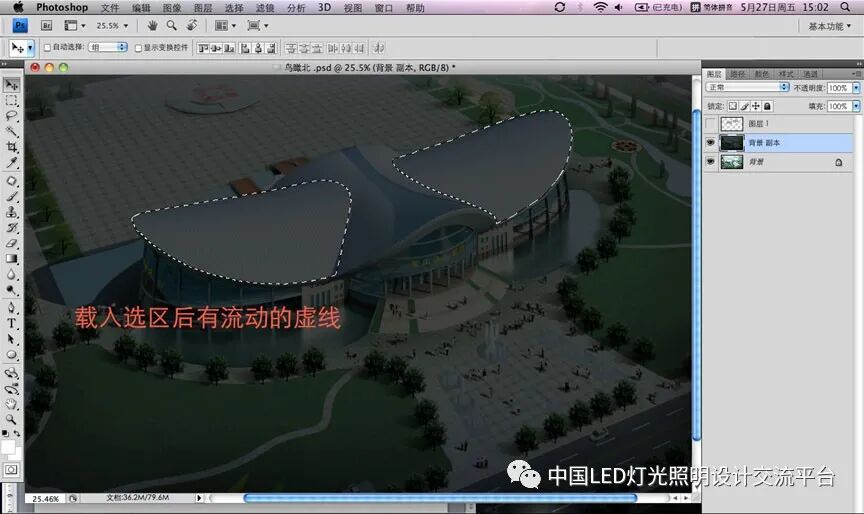Select the 3D Orbit camera tool
This screenshot has width=864, height=514.
[x=12, y=388]
